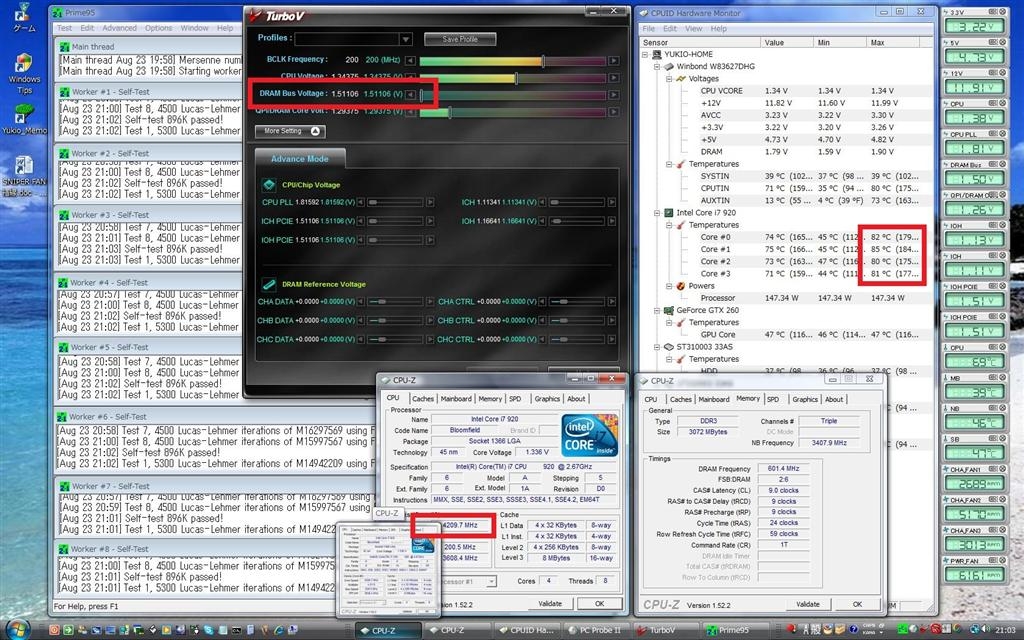Collapse the Powers node in HWMonitor
This screenshot has height=640, width=1024.
coord(669,286)
